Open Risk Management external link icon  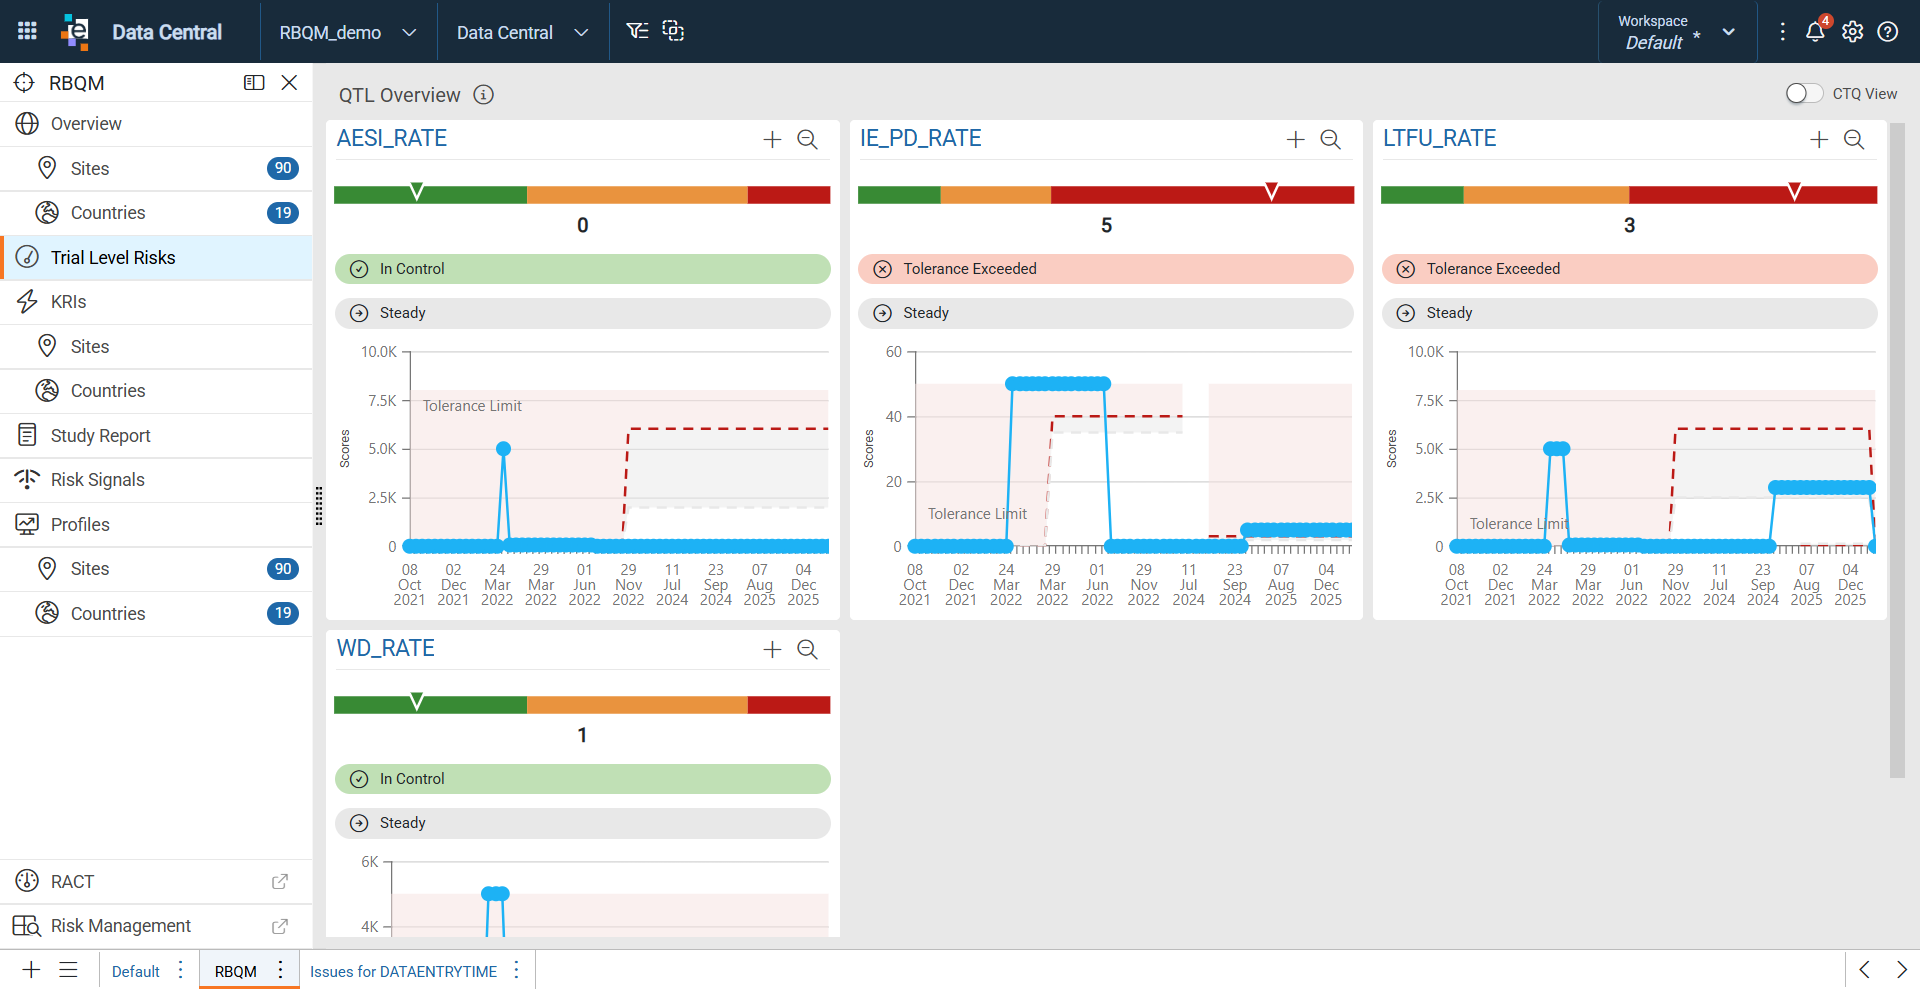coord(280,926)
